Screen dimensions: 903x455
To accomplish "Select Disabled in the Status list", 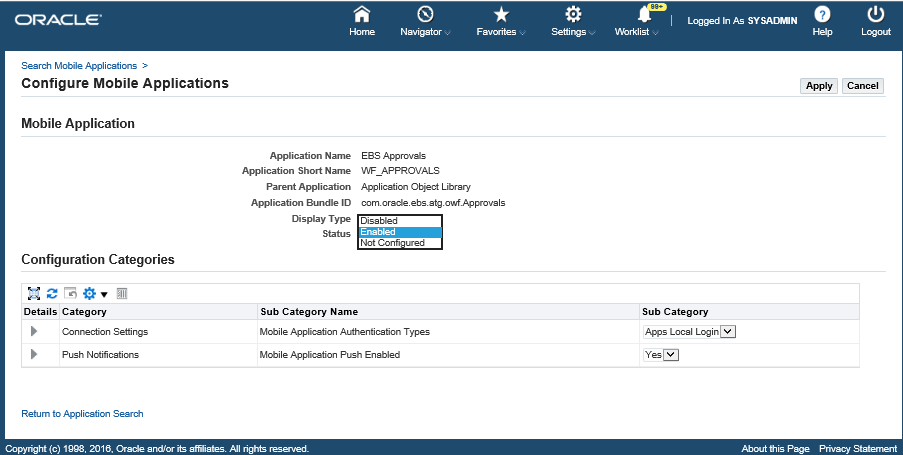I will pyautogui.click(x=400, y=221).
